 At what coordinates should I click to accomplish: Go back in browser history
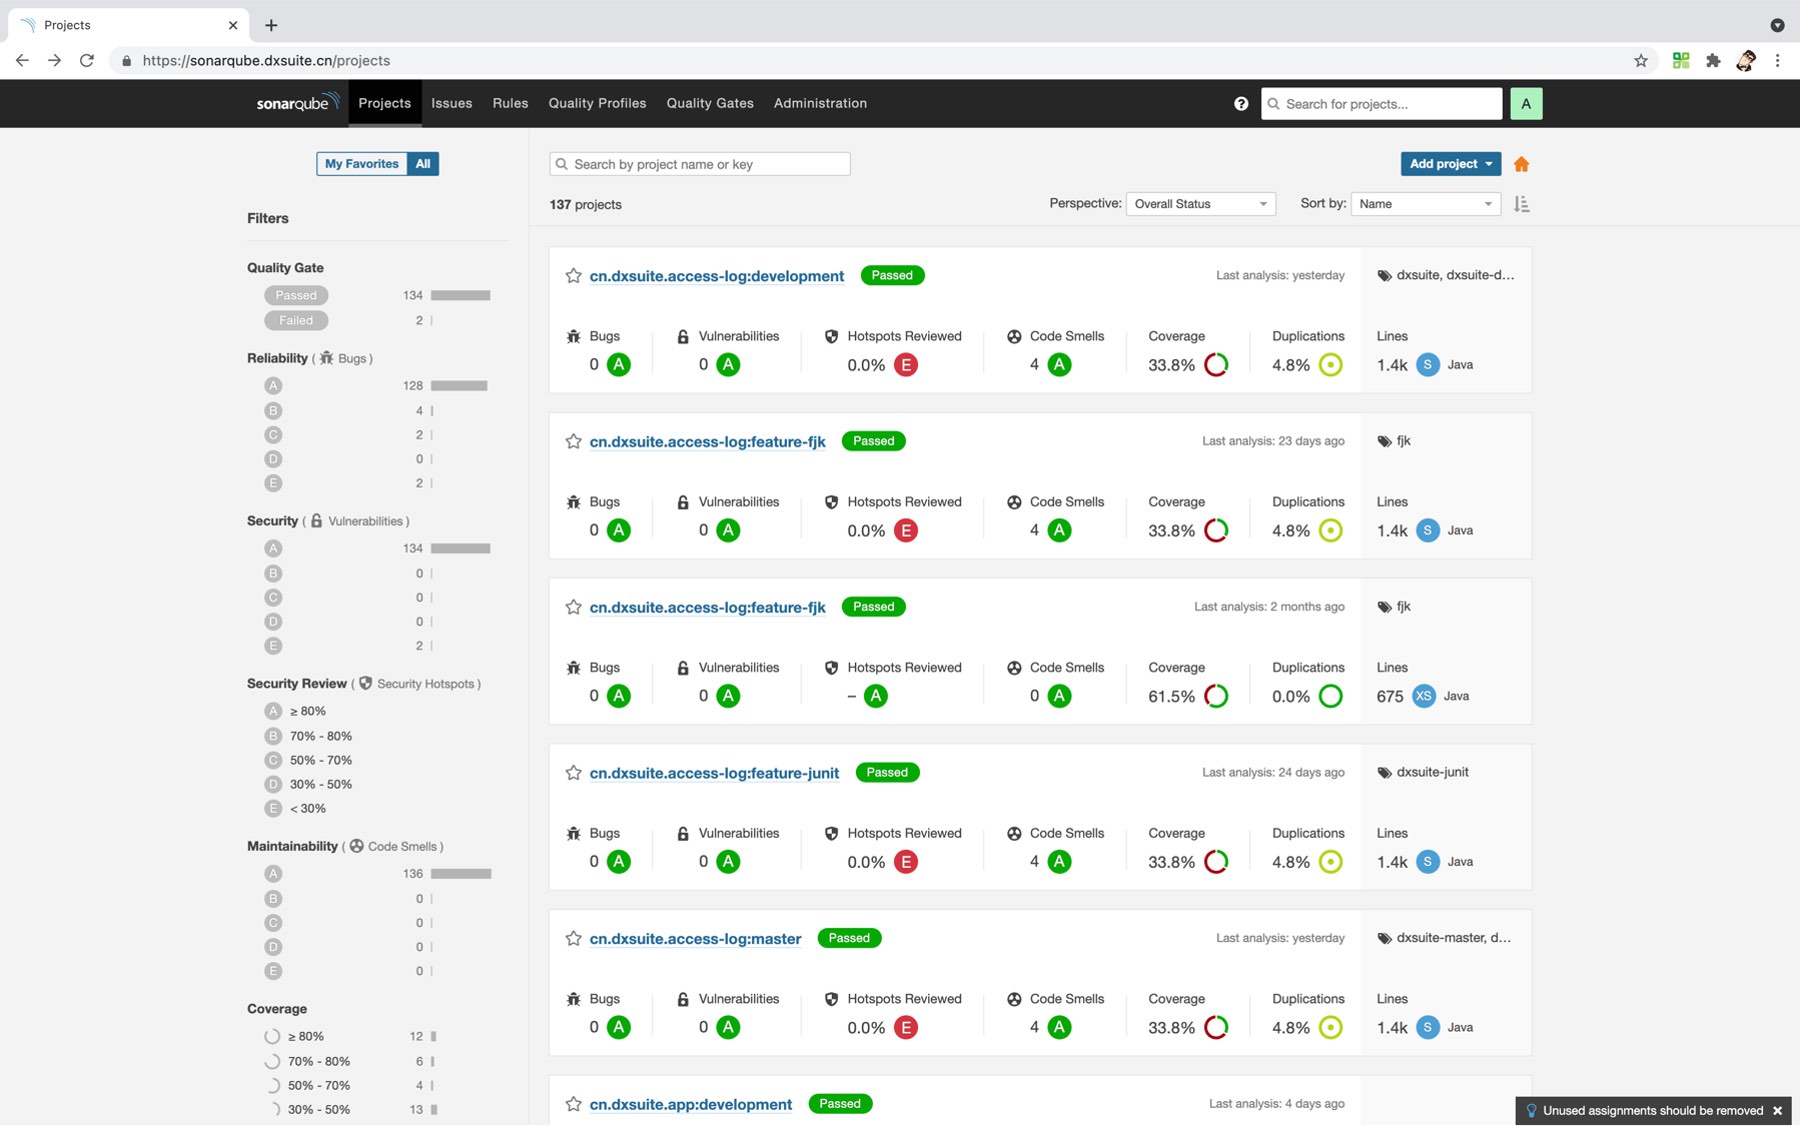tap(22, 61)
